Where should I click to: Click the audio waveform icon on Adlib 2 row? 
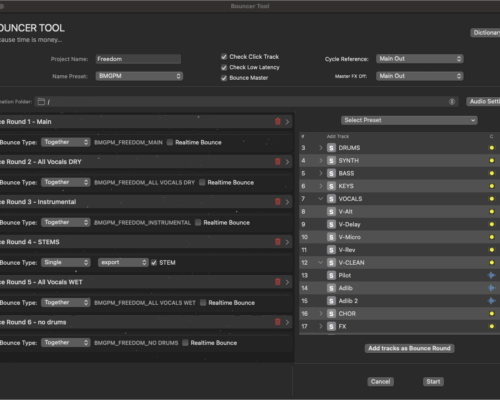pos(491,301)
